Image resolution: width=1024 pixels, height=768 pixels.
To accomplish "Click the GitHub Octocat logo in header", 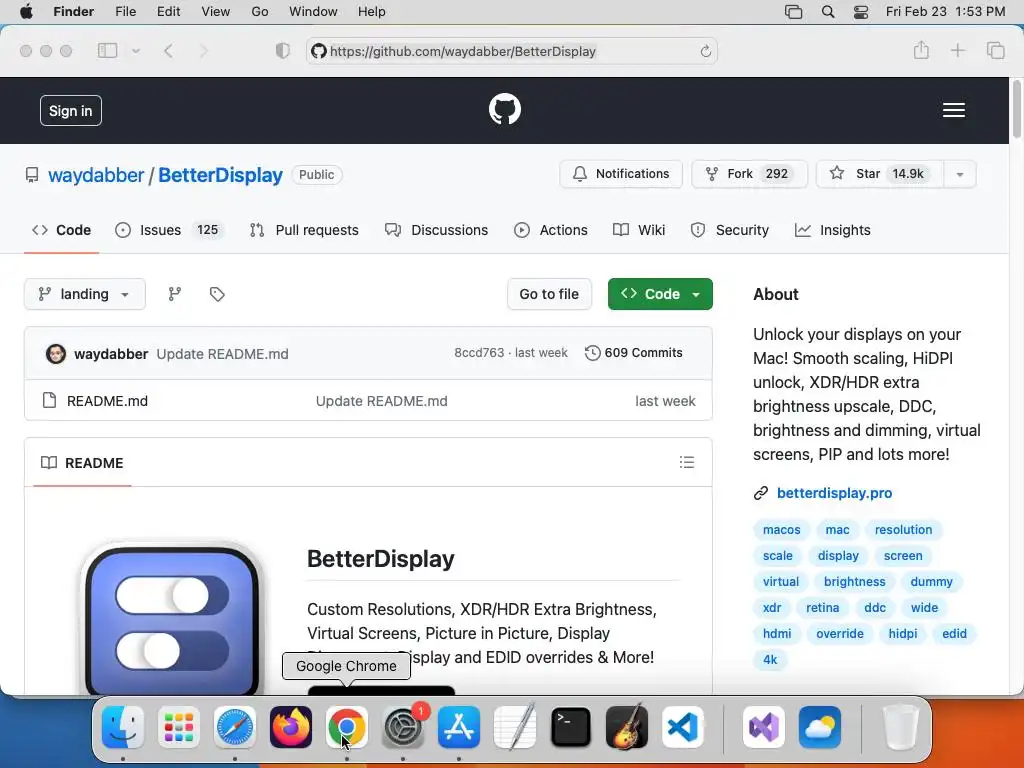I will (x=505, y=109).
